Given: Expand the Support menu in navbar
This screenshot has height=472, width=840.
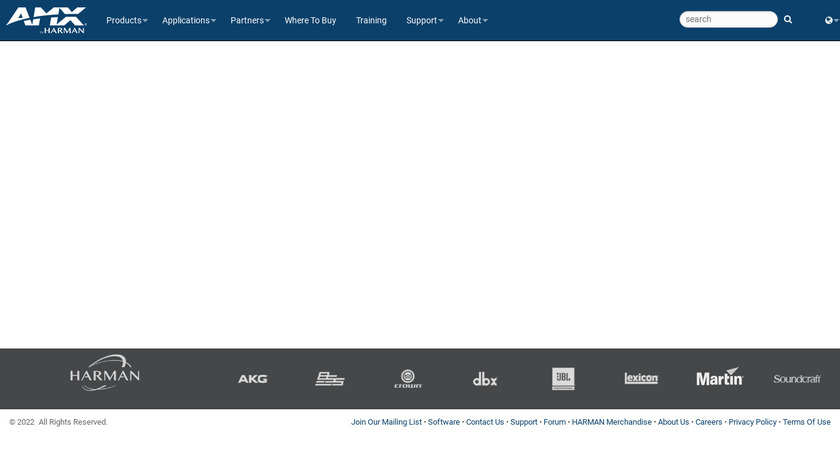Looking at the screenshot, I should [x=425, y=20].
